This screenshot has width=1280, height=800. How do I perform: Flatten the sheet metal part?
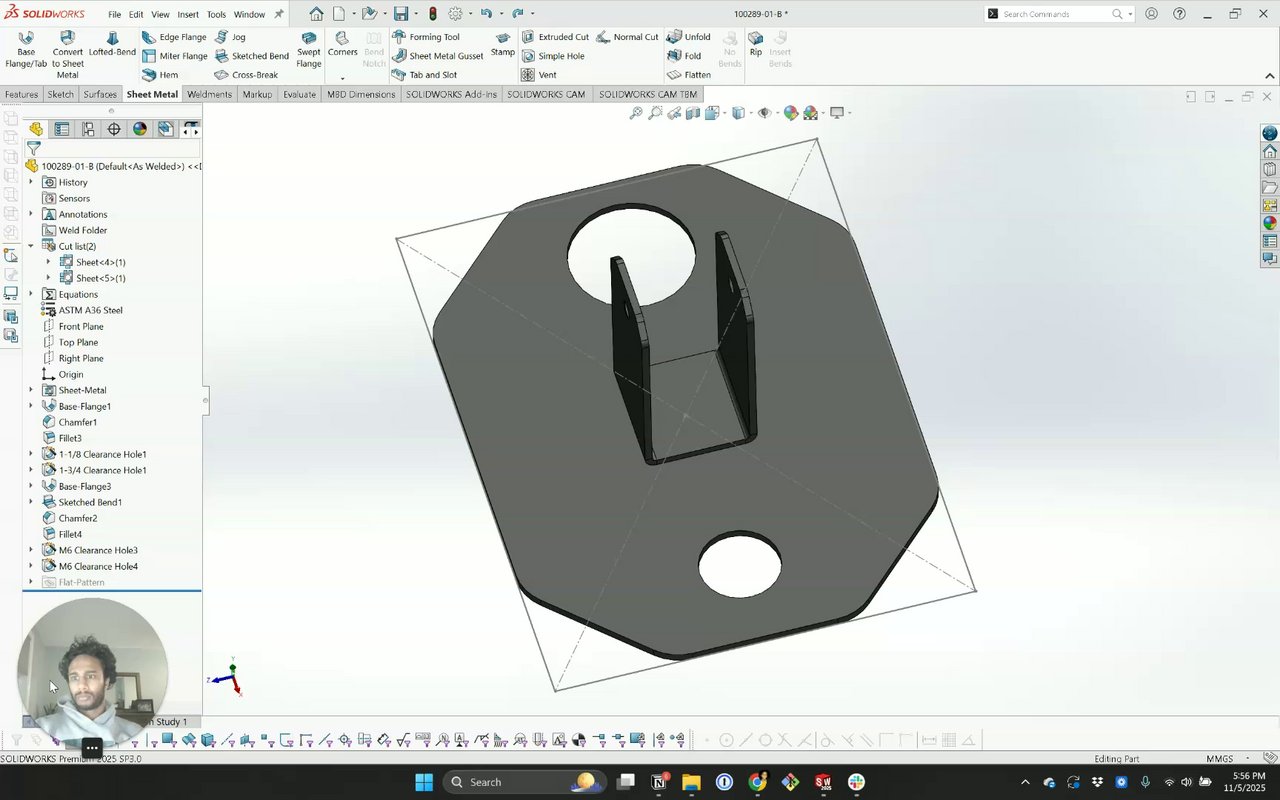689,75
